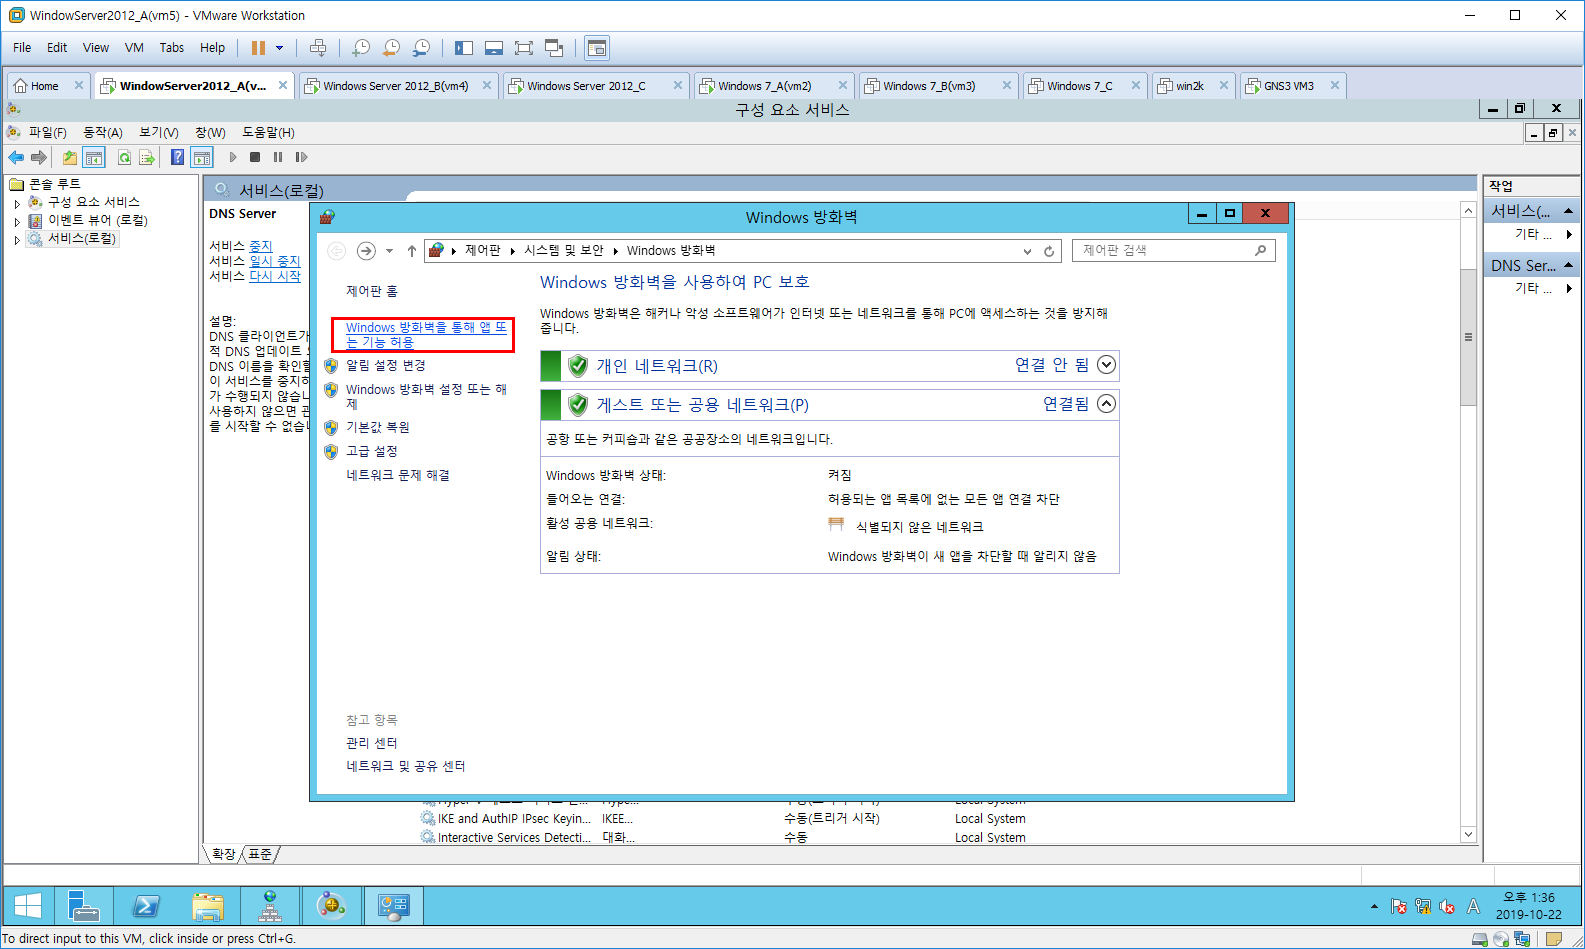Open 동작(A) menu in MMC console

[102, 132]
